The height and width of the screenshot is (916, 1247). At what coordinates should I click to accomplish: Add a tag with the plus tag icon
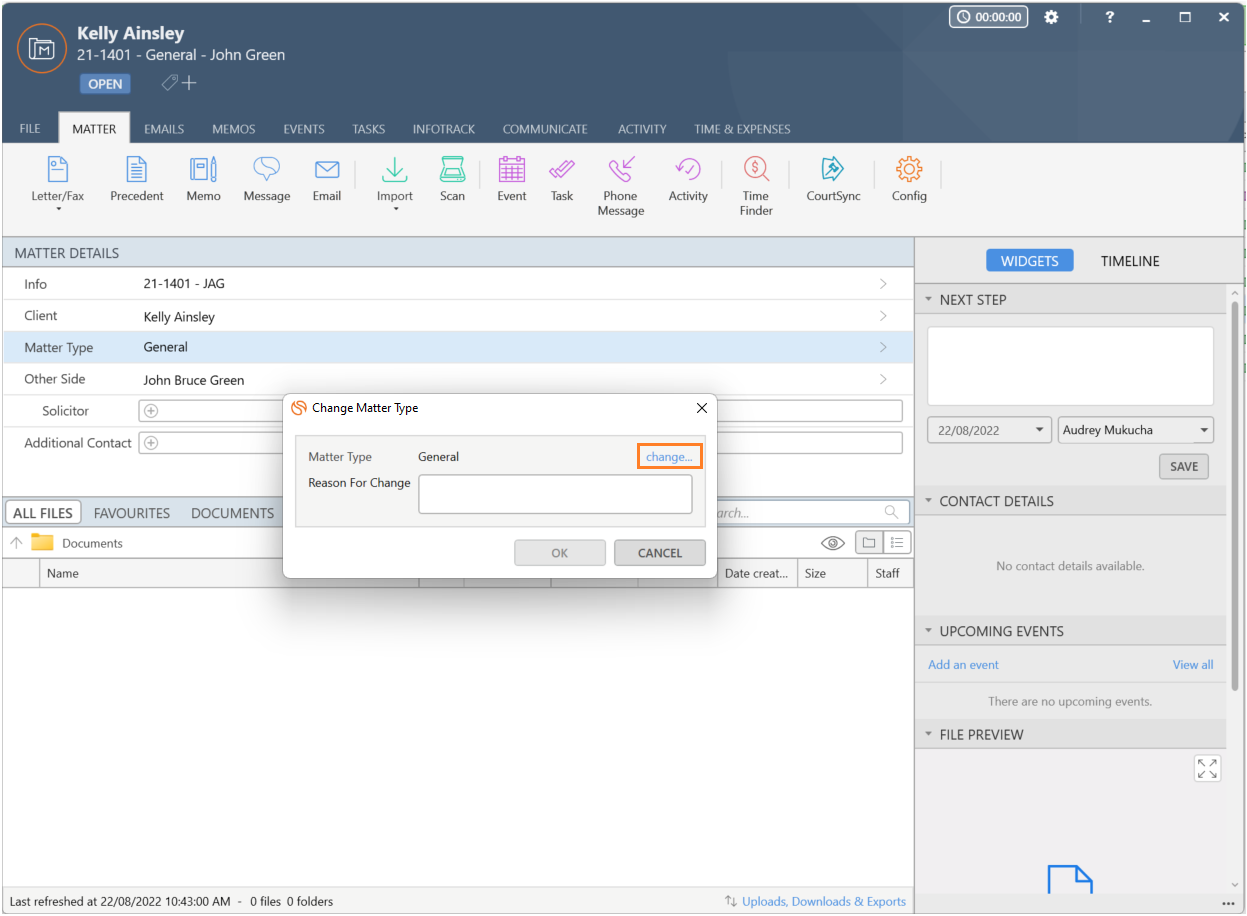[x=179, y=83]
